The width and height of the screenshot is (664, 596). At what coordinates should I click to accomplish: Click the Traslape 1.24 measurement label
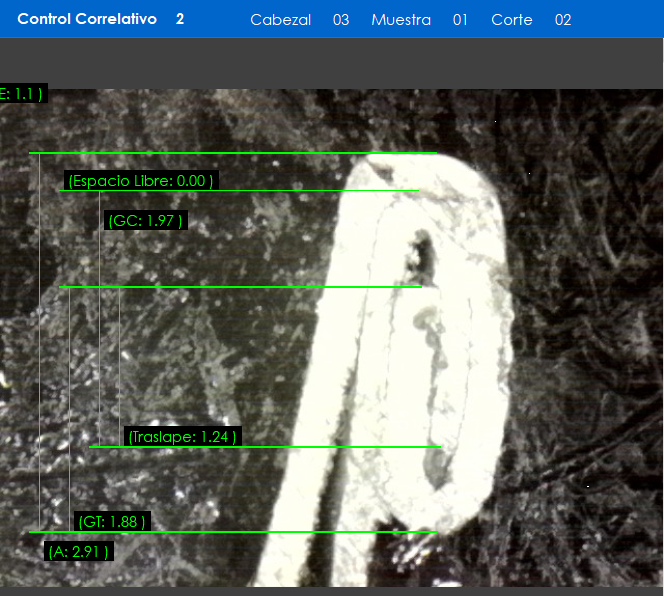(182, 437)
